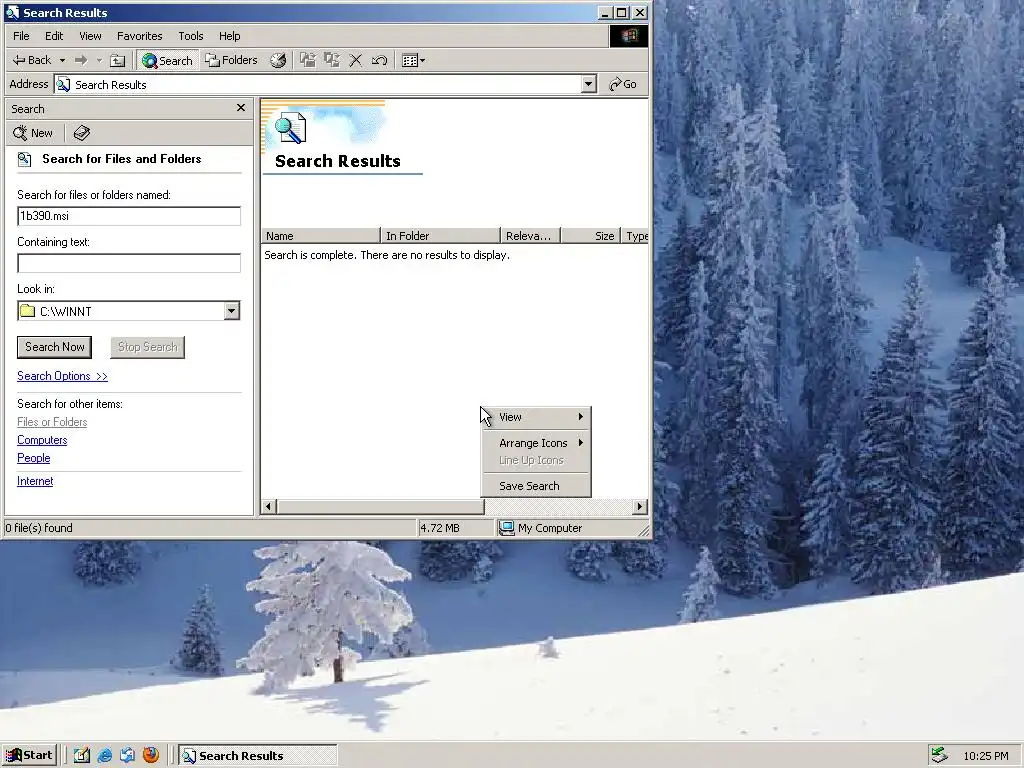Toggle the Search pane toolbar button
This screenshot has height=768, width=1024.
(x=167, y=60)
